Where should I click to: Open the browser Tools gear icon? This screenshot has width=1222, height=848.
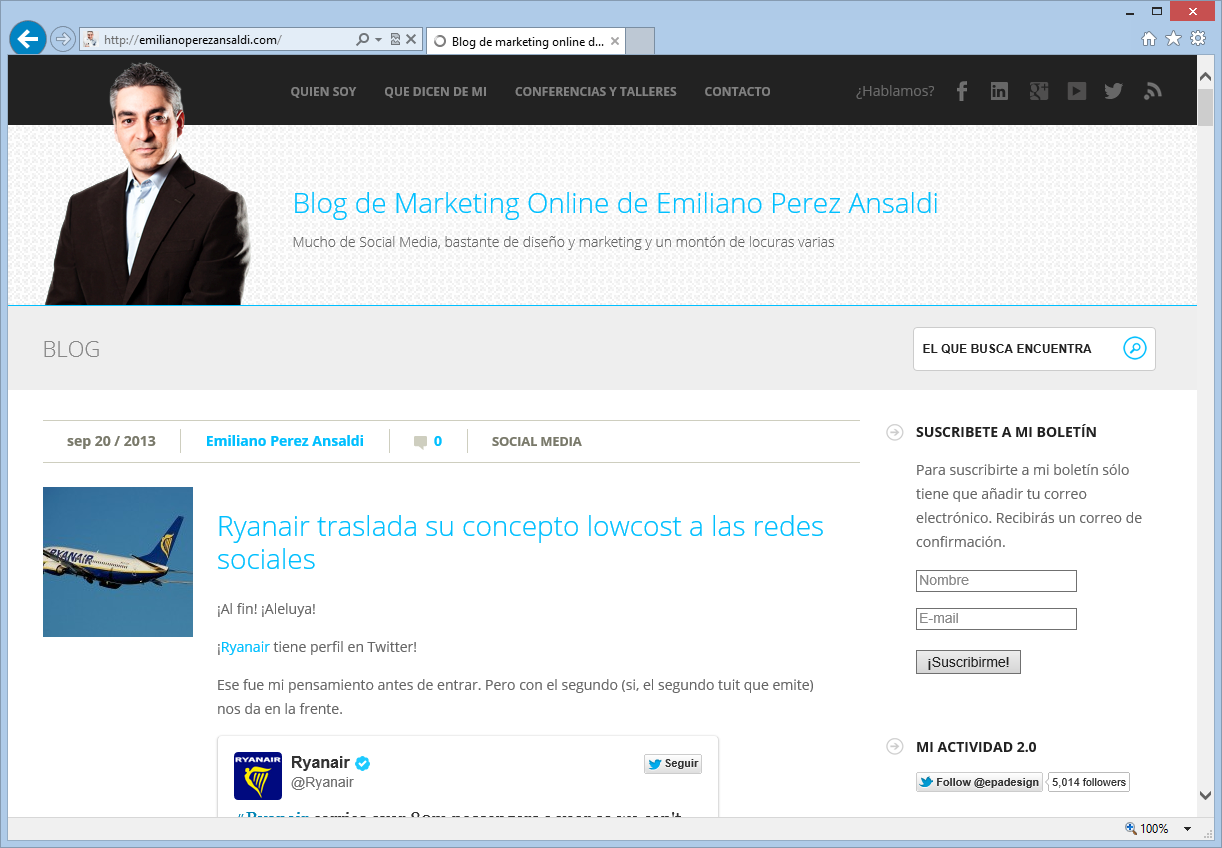(x=1198, y=39)
